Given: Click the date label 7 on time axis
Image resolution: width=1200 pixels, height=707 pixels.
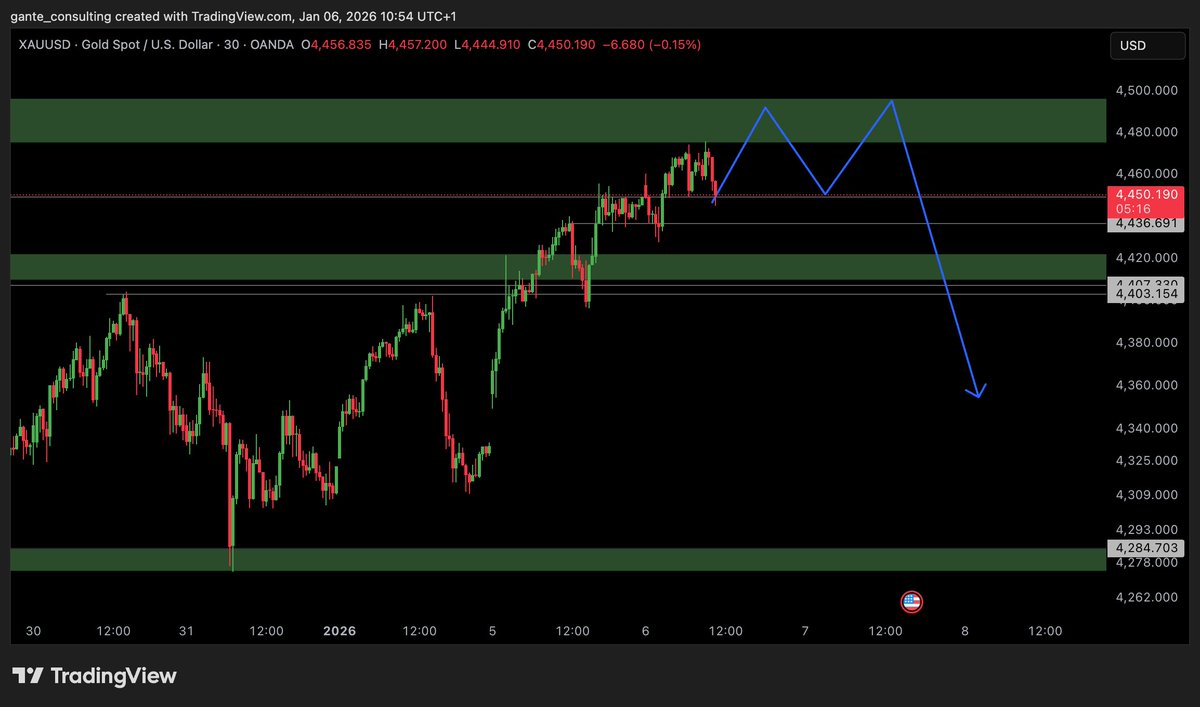Looking at the screenshot, I should click(x=805, y=631).
